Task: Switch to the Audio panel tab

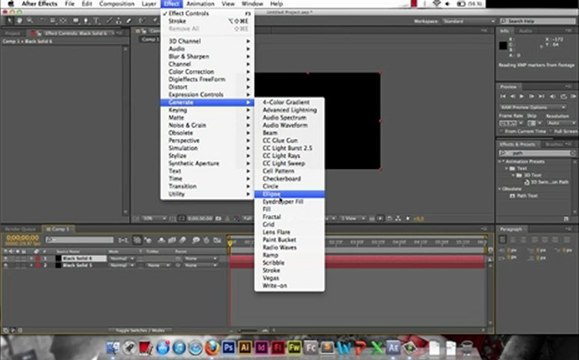Action: coord(525,31)
